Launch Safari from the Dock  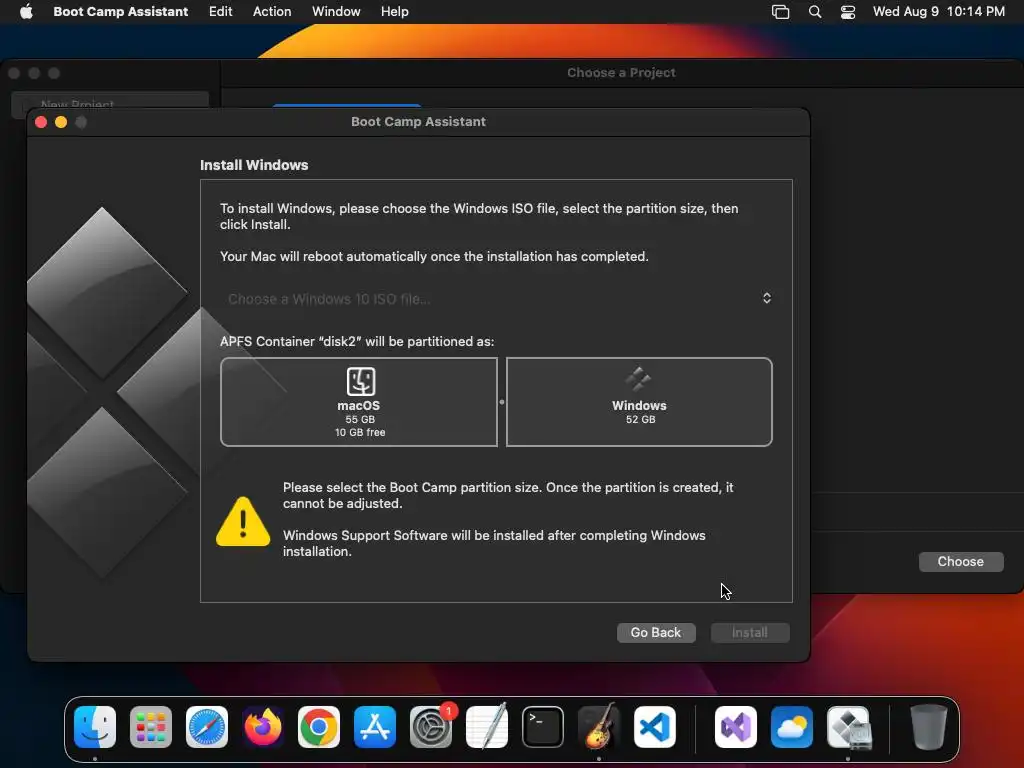point(207,727)
